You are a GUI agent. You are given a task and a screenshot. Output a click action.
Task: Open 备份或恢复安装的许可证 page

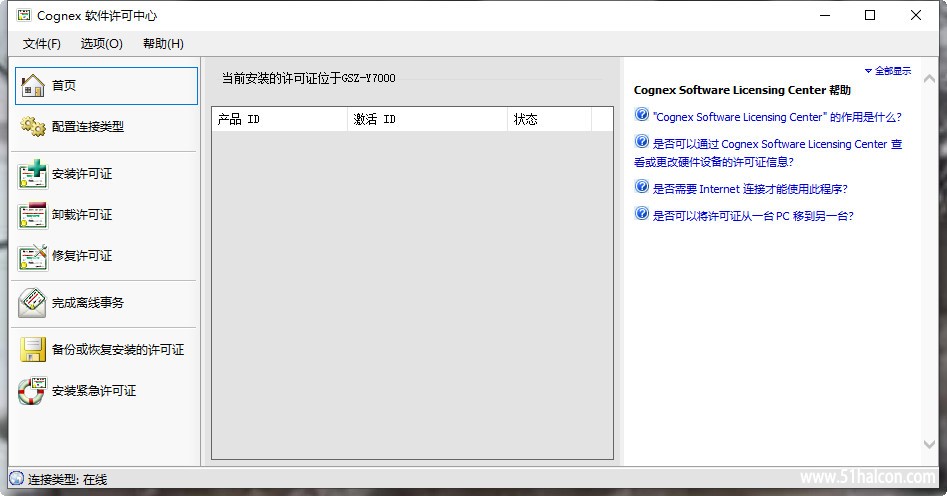(x=118, y=350)
